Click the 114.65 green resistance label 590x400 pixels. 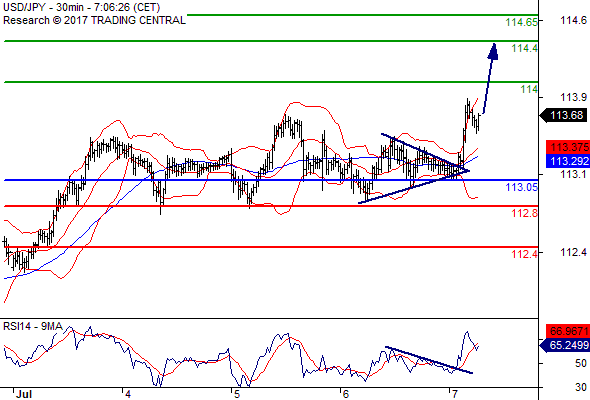coord(522,22)
